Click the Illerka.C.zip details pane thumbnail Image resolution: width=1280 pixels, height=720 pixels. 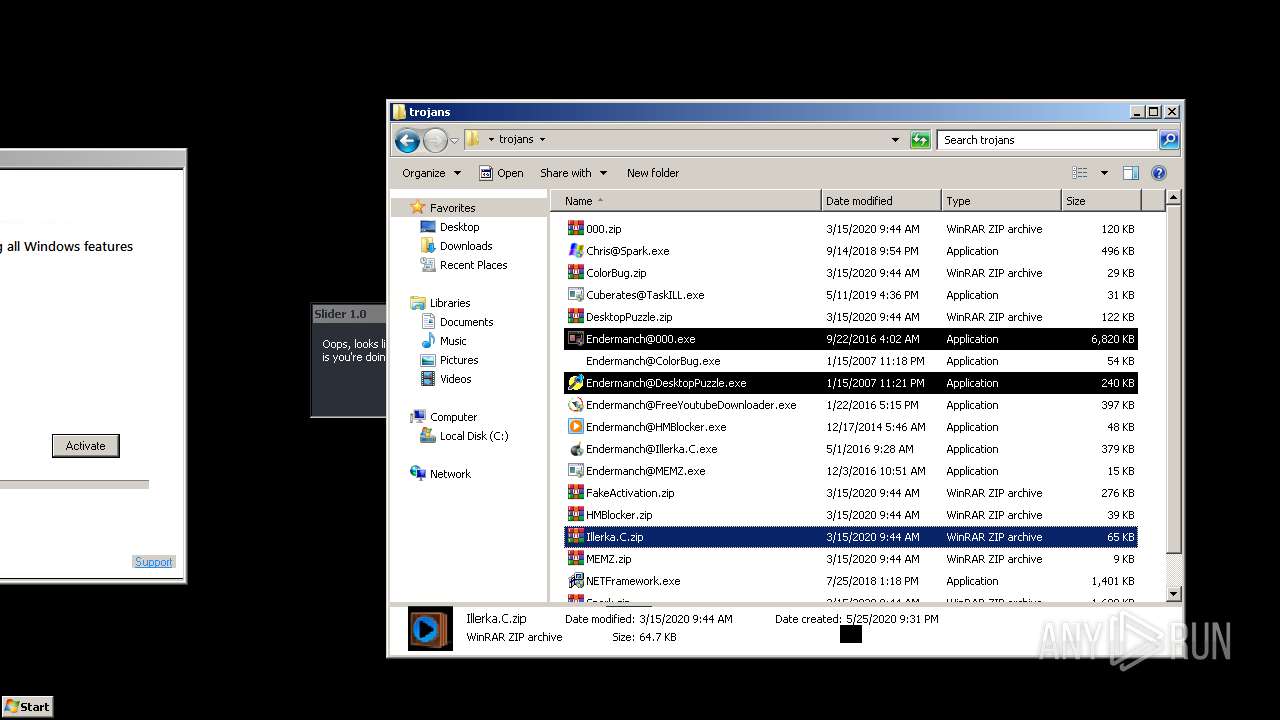[x=430, y=629]
